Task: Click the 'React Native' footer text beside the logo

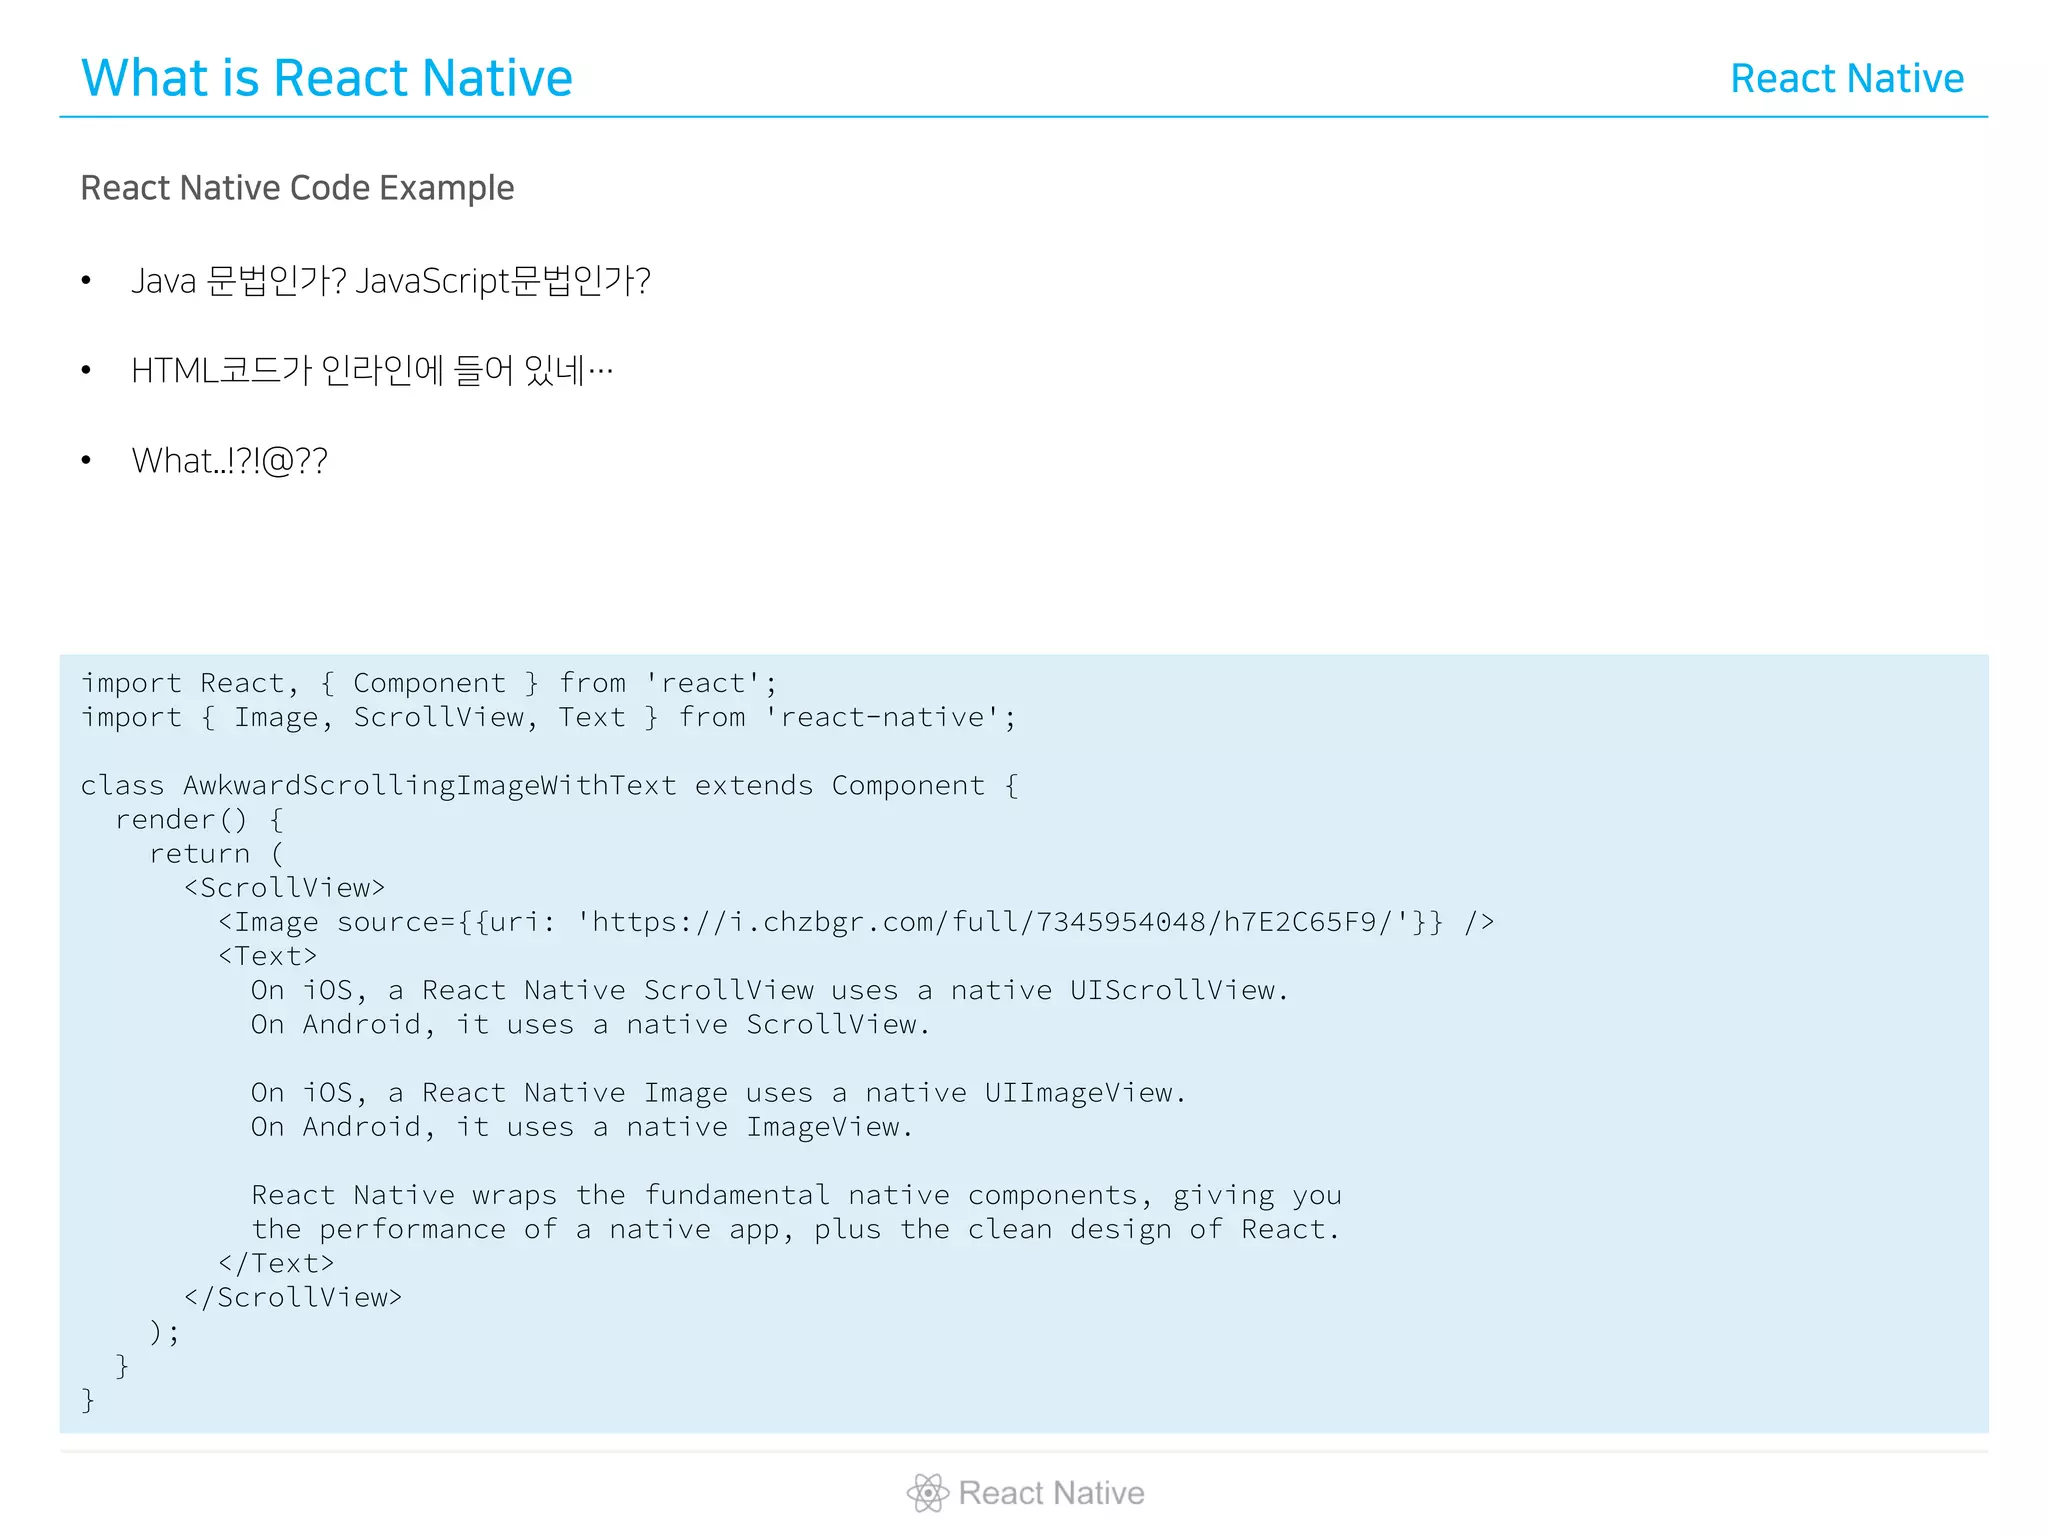Action: pyautogui.click(x=1051, y=1493)
